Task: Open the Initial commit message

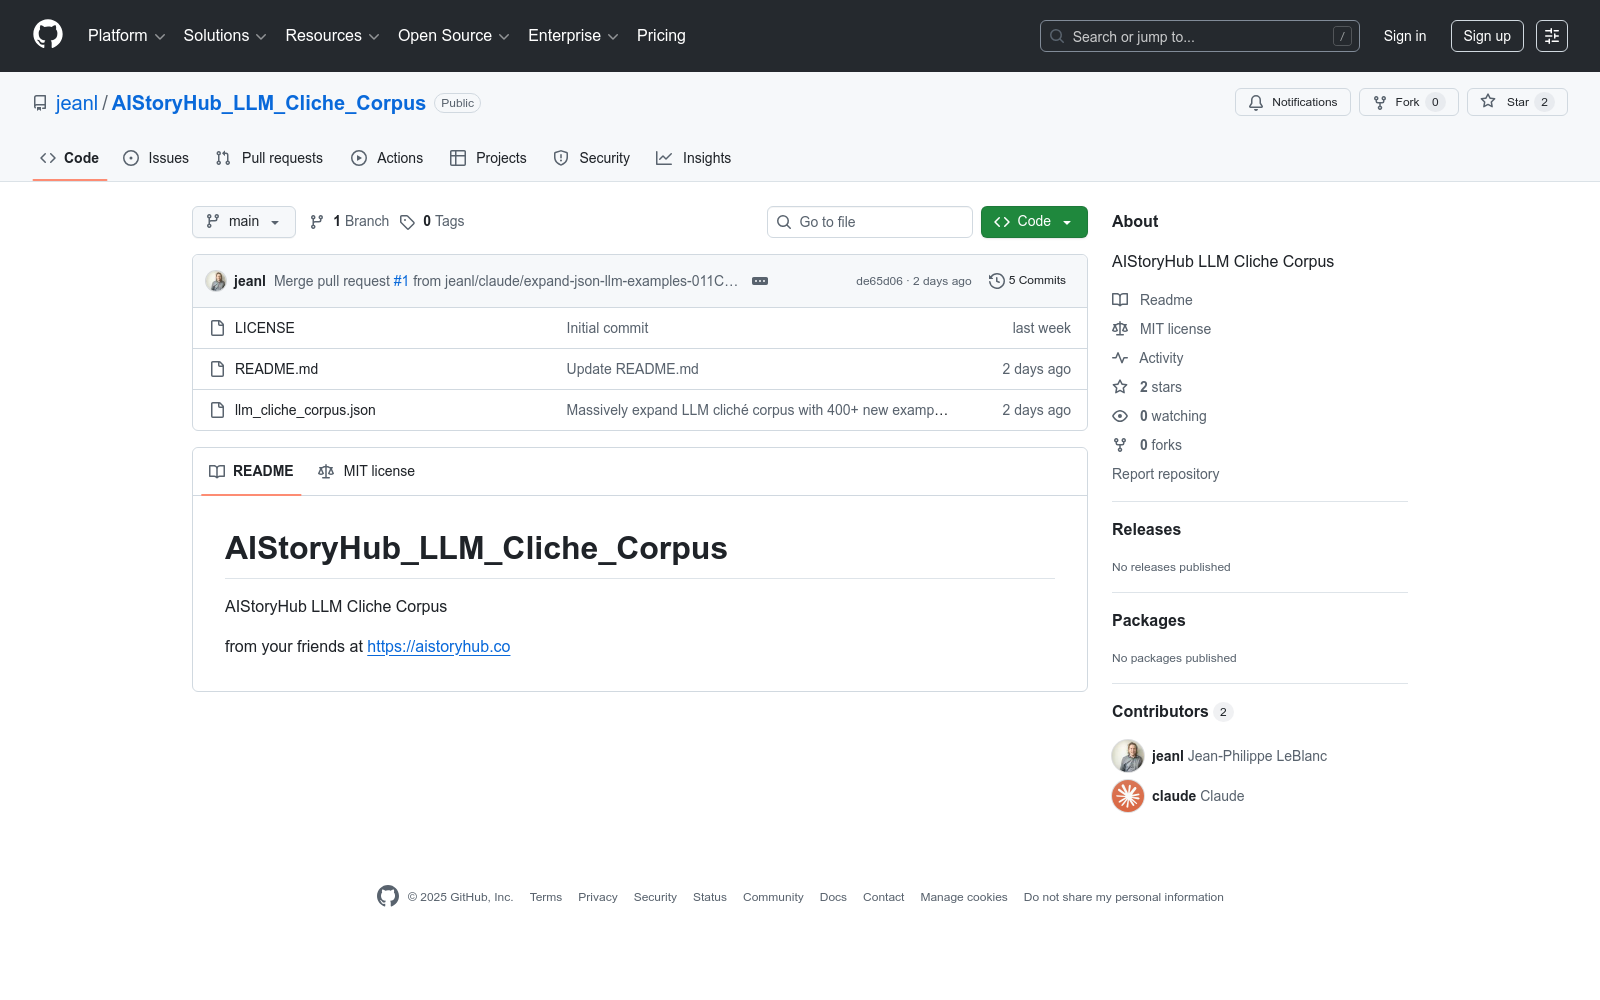Action: (607, 328)
